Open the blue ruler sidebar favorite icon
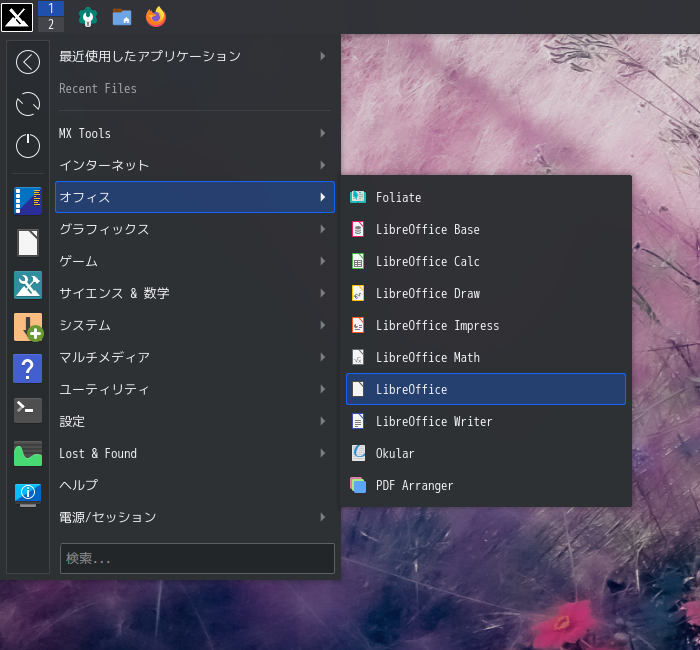 click(x=28, y=201)
